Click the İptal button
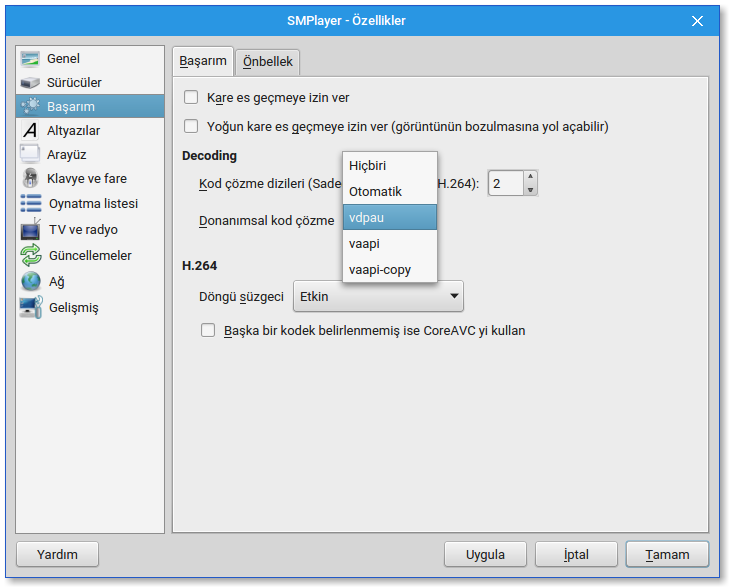The image size is (729, 587). [x=576, y=554]
